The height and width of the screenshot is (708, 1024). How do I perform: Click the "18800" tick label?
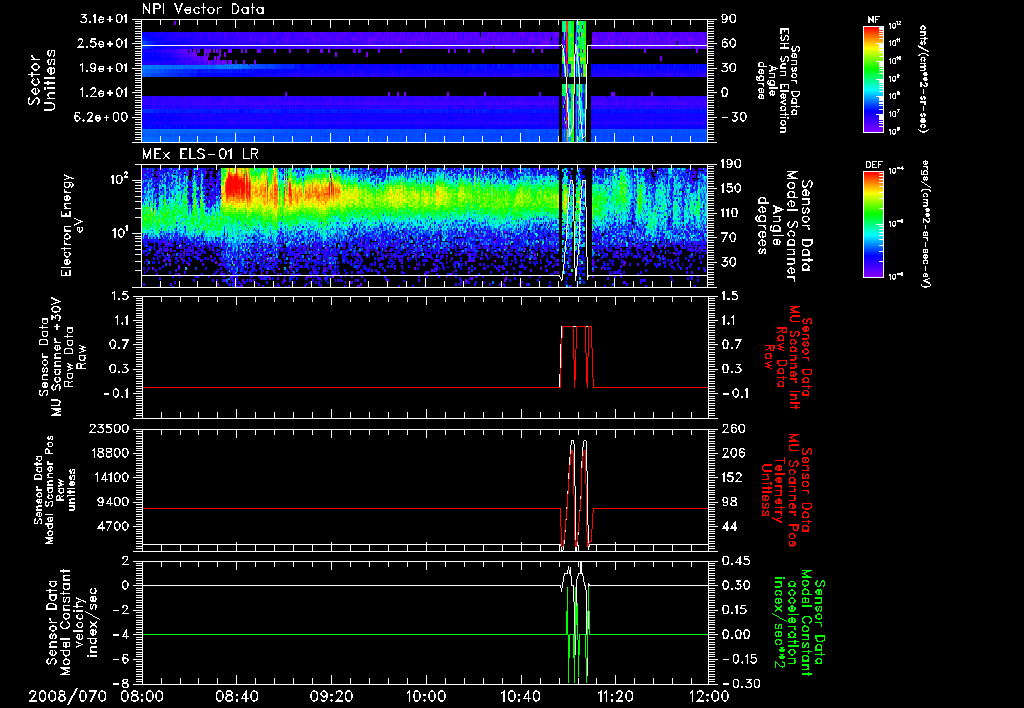pos(110,453)
